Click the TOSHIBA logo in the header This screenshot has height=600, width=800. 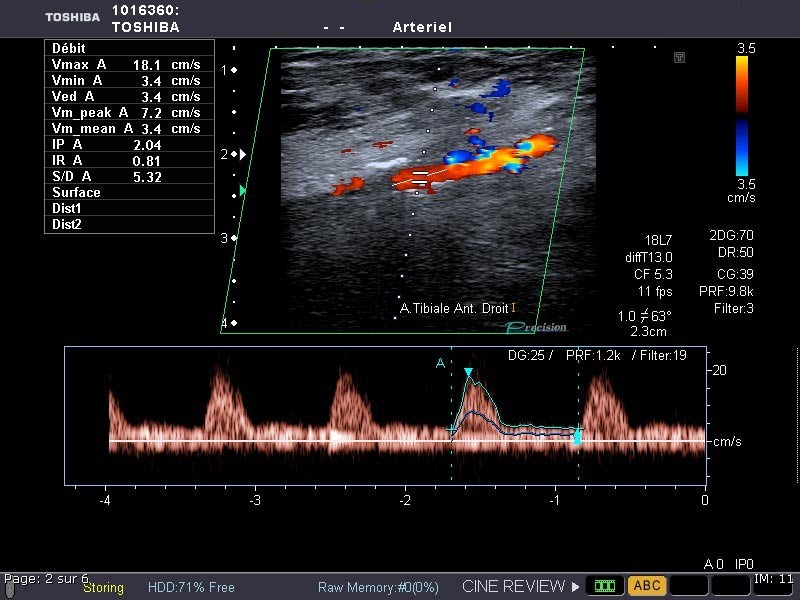[x=72, y=17]
